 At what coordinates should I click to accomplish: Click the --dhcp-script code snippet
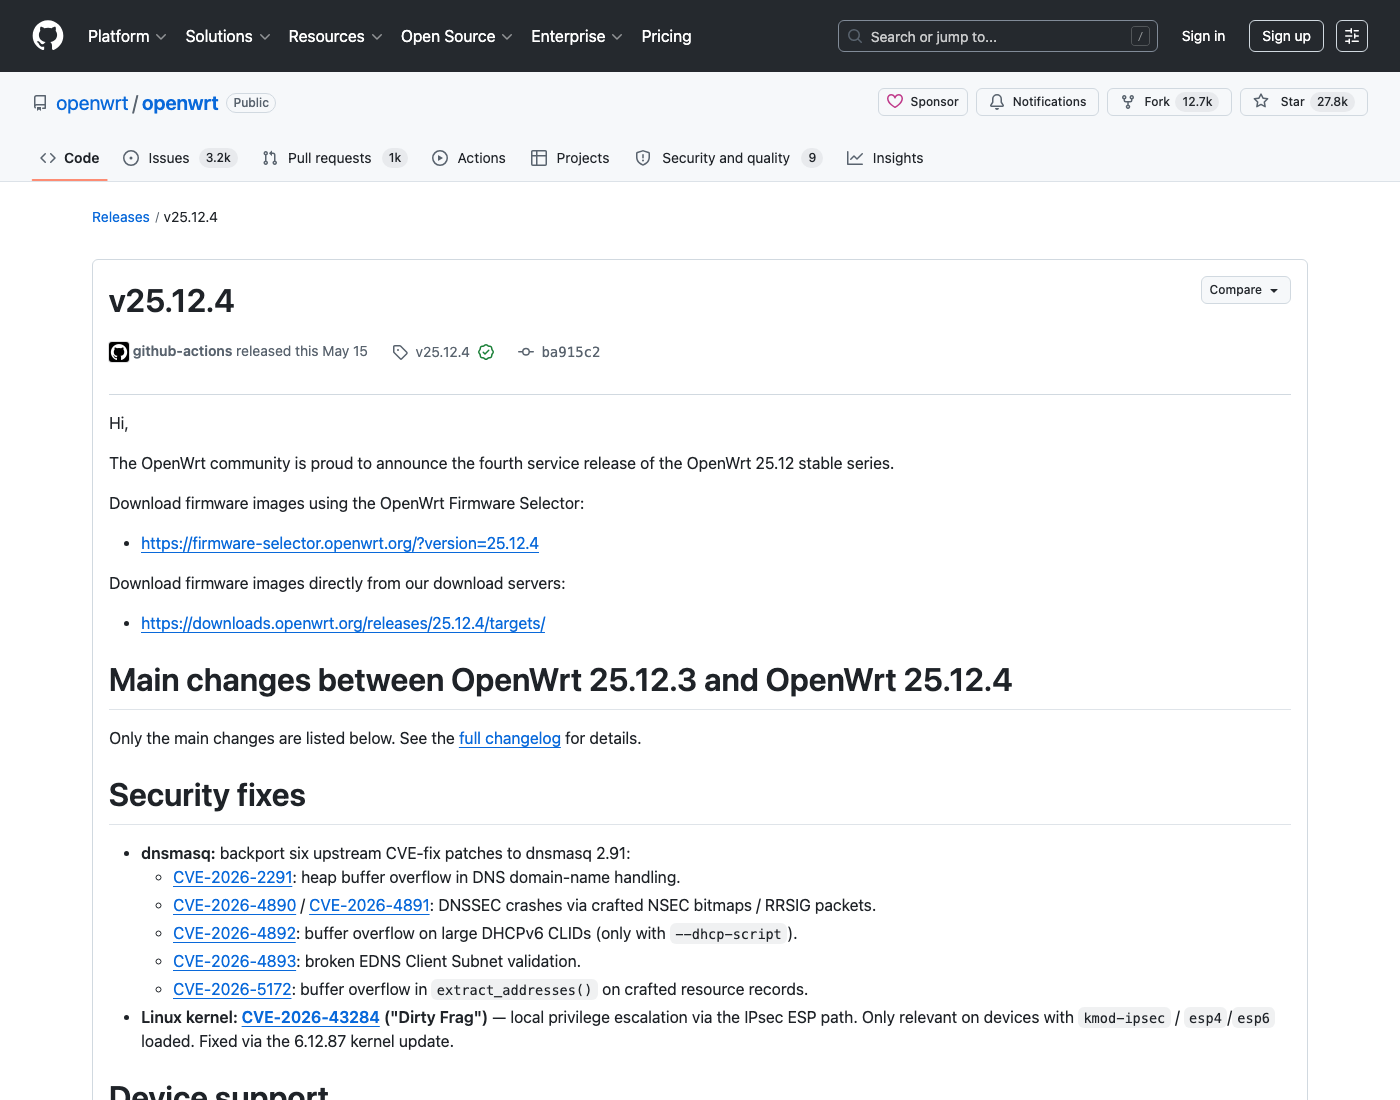coord(728,934)
